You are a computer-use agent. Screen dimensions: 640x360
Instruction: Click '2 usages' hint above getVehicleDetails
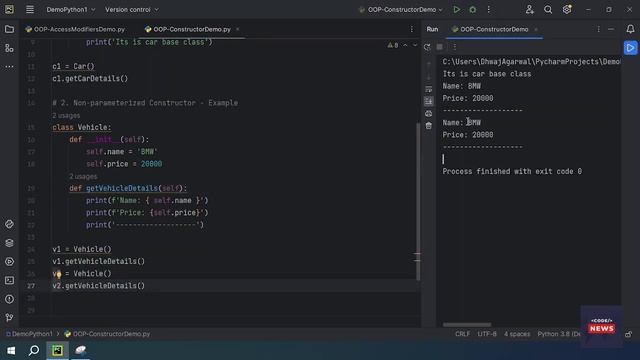[83, 176]
